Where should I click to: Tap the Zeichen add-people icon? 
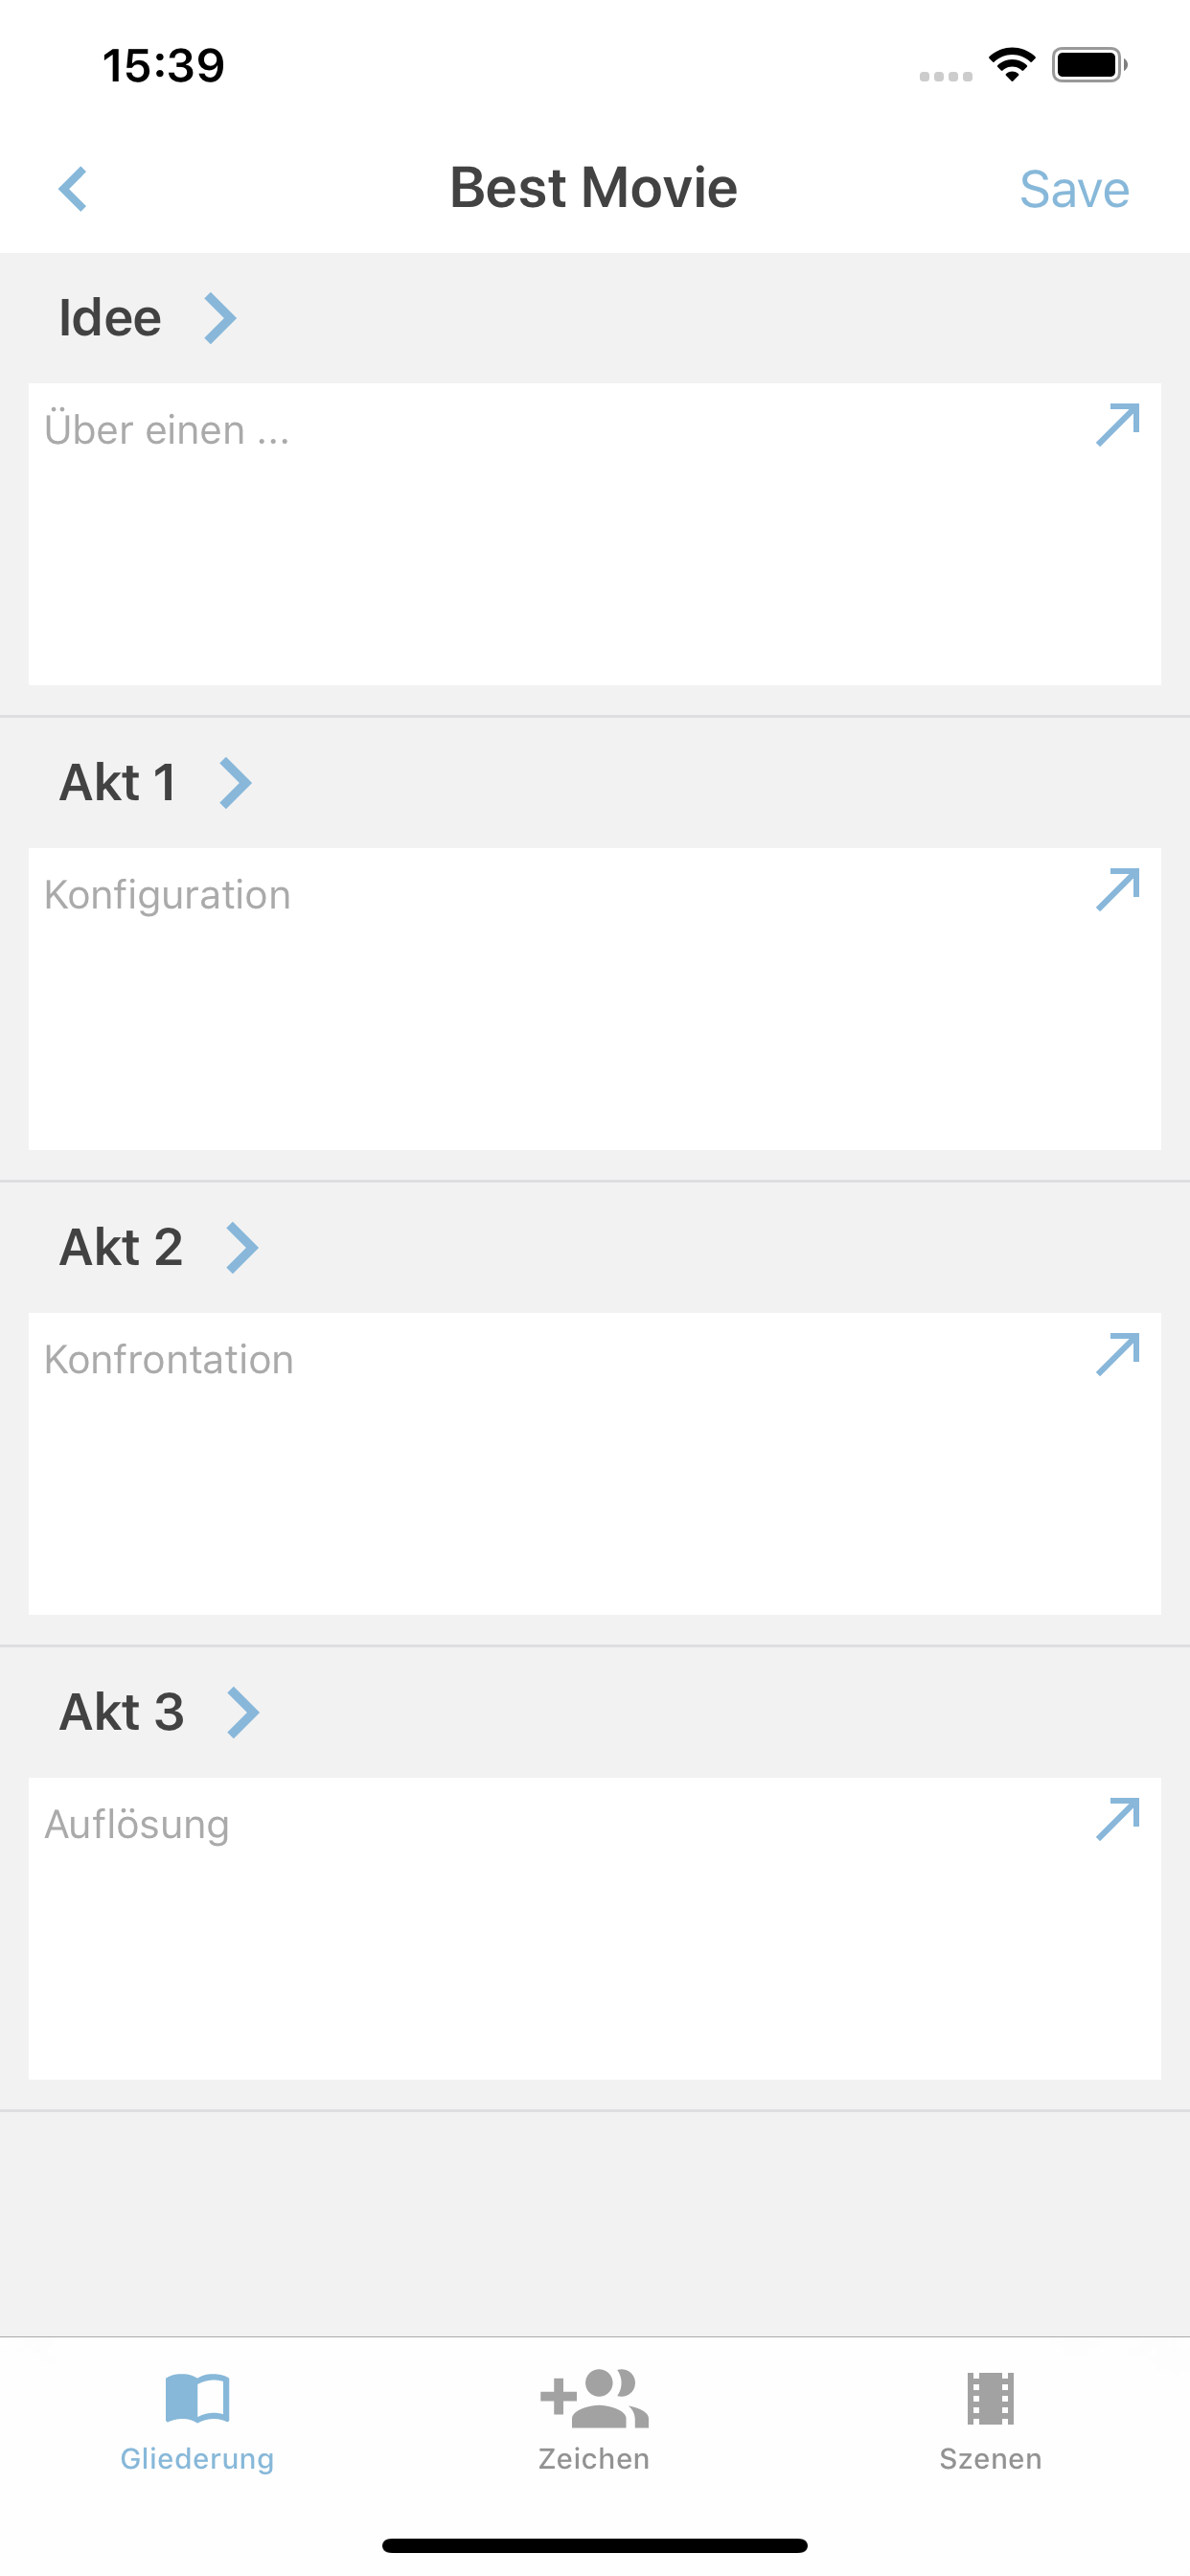(594, 2397)
